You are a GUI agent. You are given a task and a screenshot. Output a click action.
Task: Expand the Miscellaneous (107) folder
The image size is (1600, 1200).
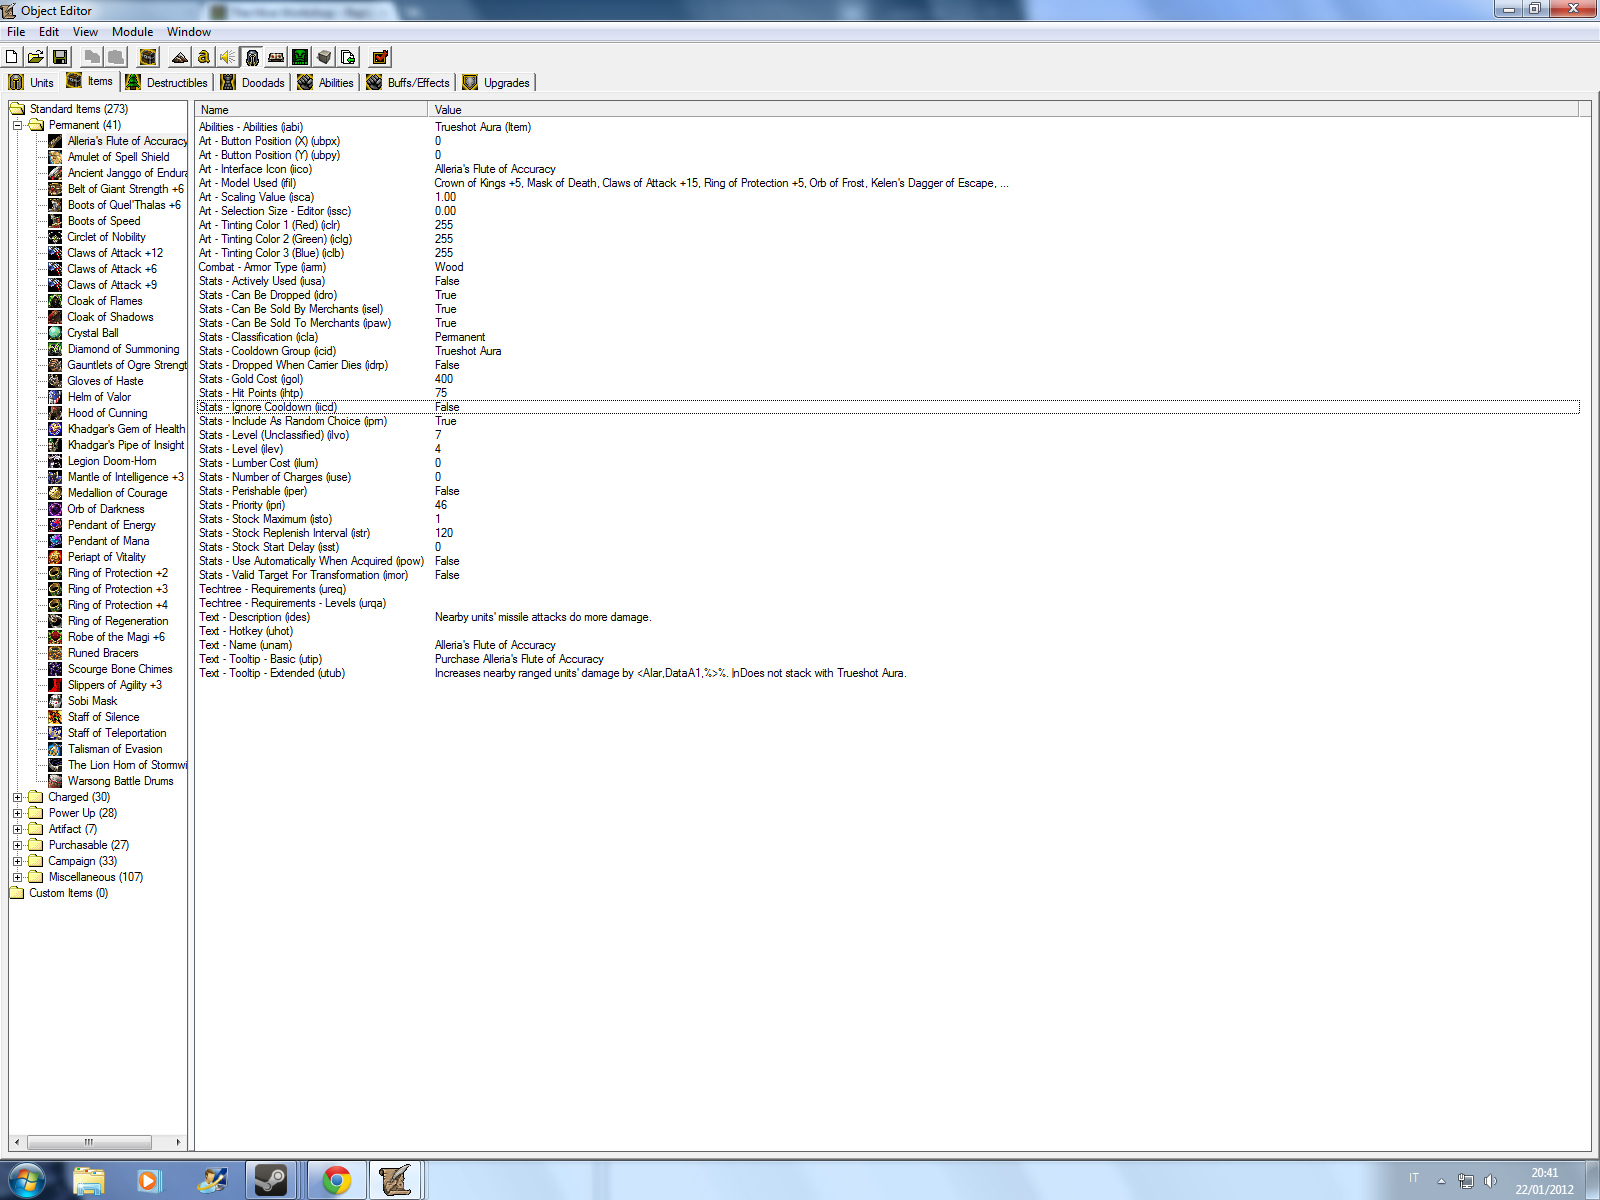point(17,877)
